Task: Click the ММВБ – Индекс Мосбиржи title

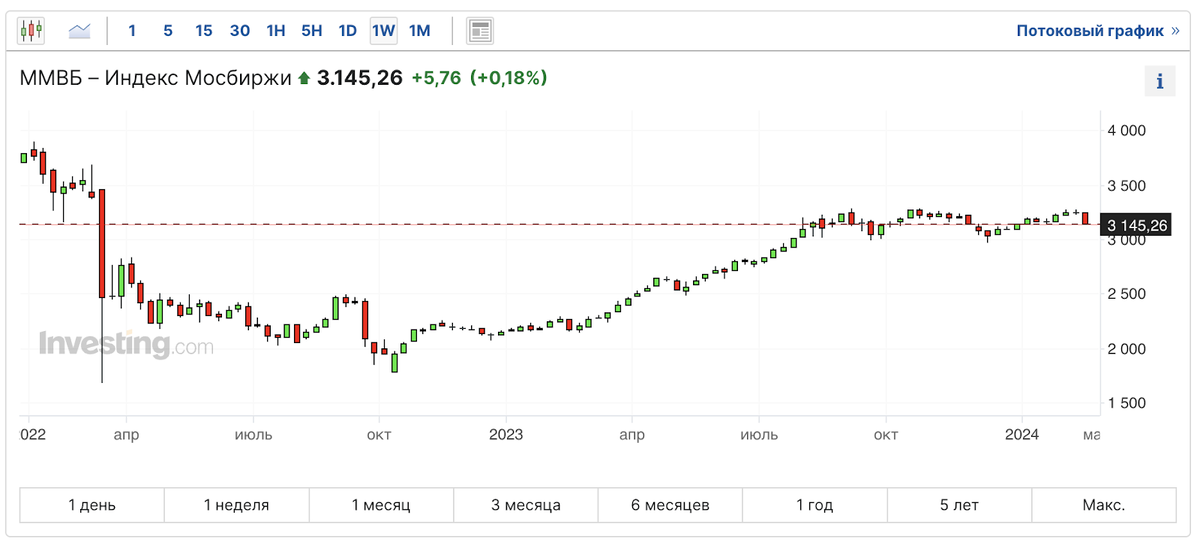Action: point(156,78)
